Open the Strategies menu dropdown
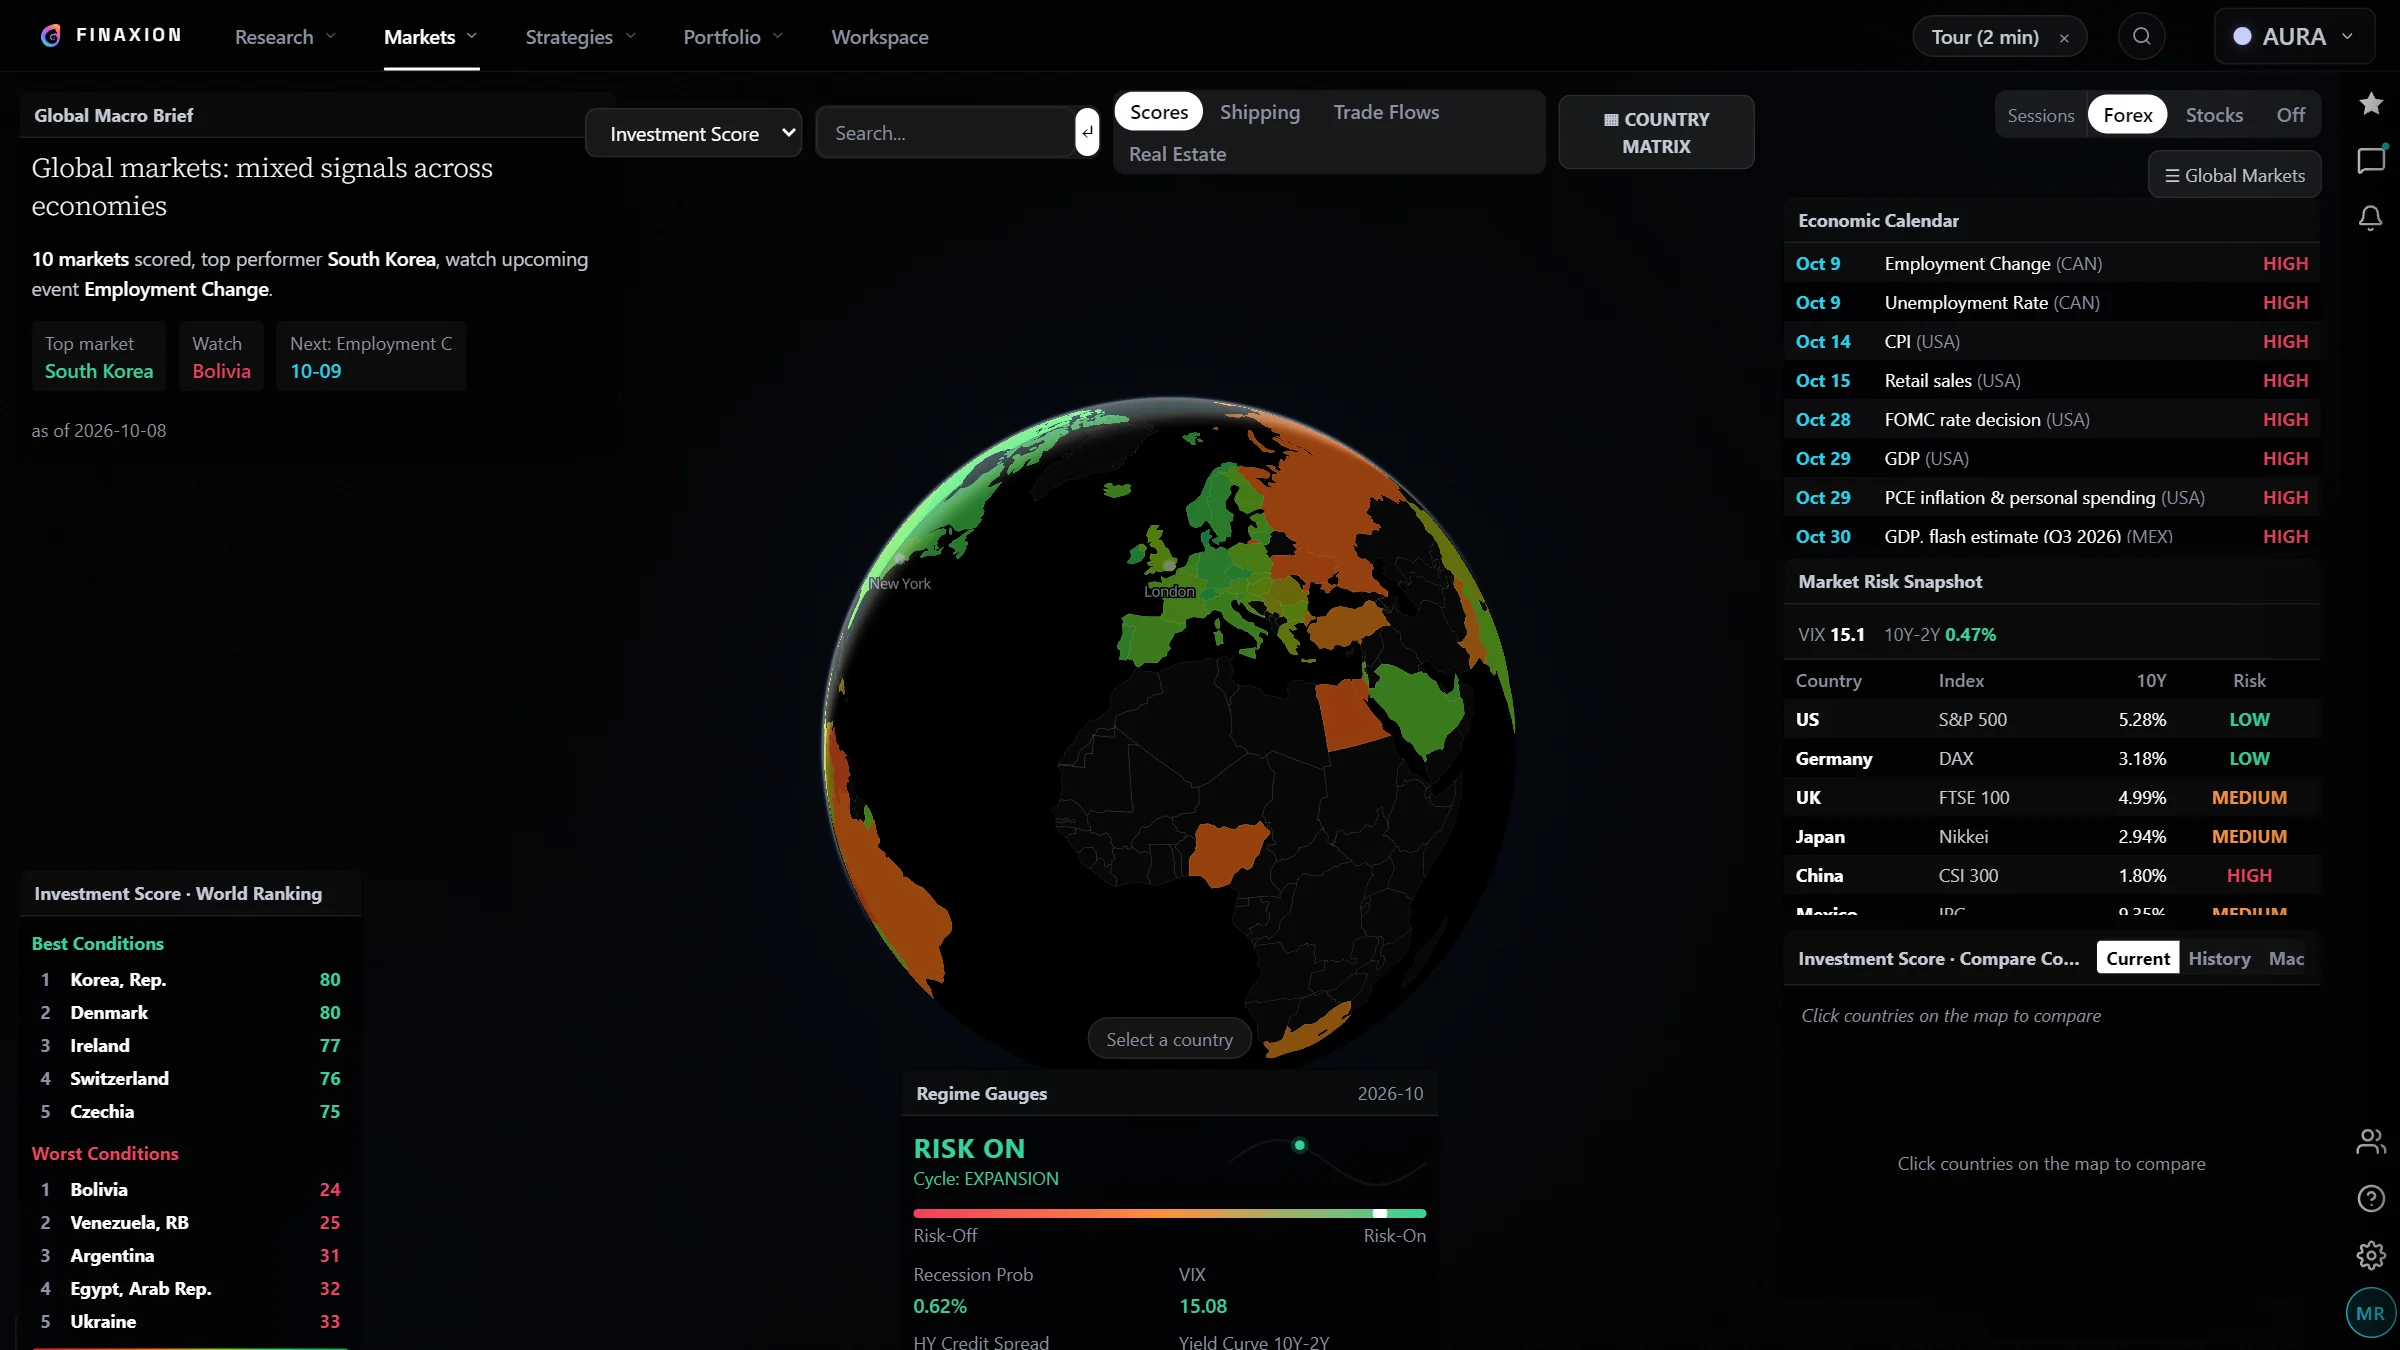The image size is (2400, 1350). pyautogui.click(x=580, y=37)
